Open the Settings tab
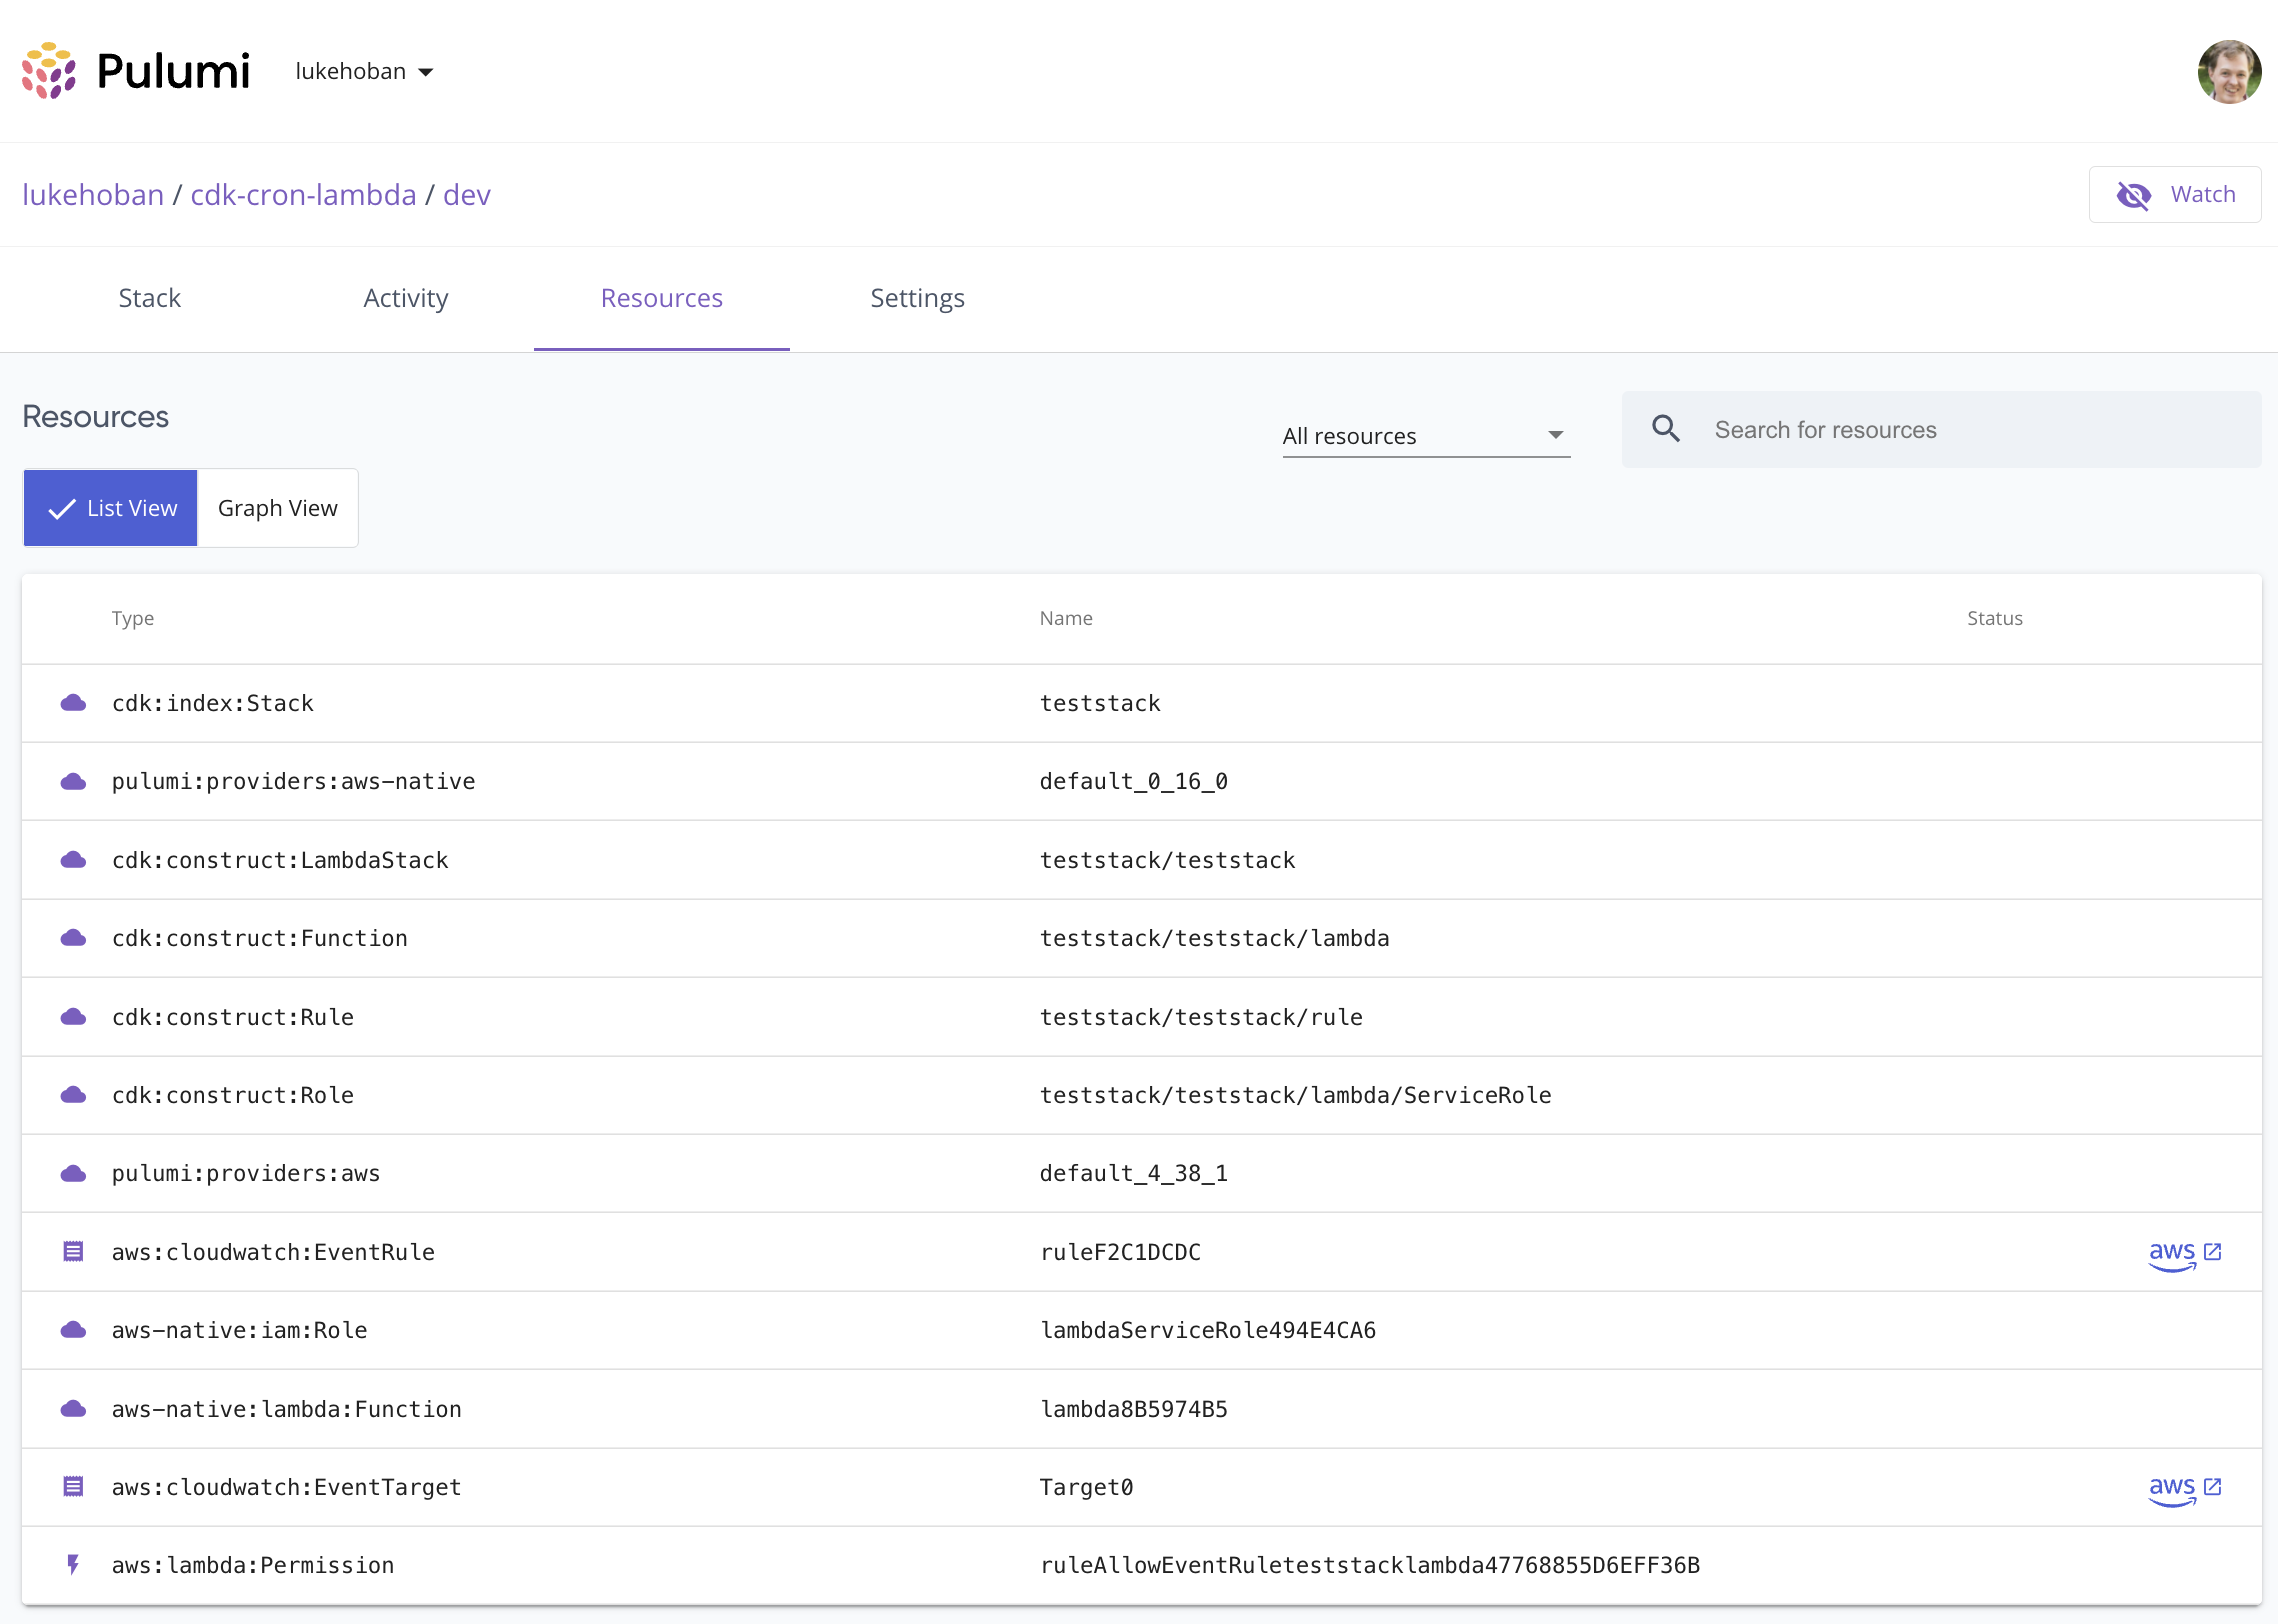 (917, 298)
